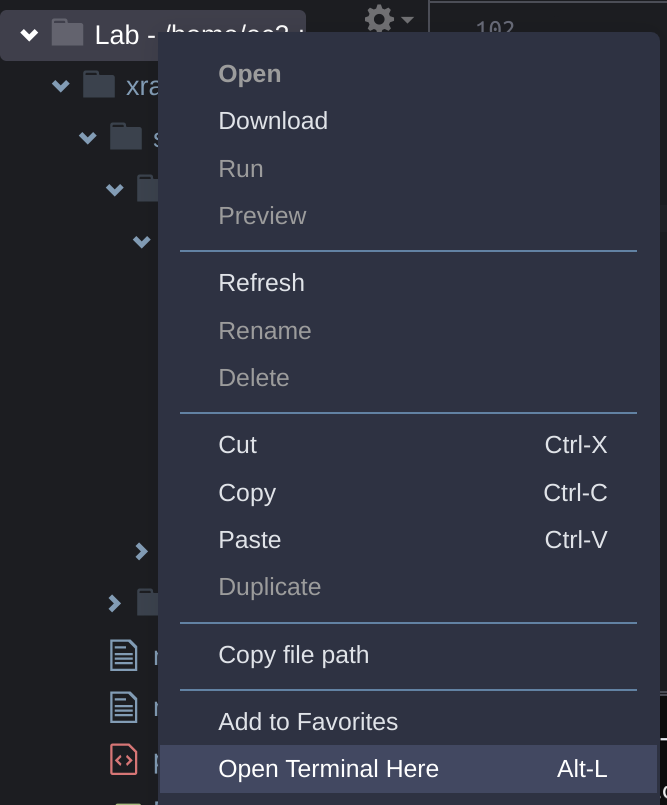Select the nested subfolder icon under xra
This screenshot has width=667, height=805.
[127, 137]
